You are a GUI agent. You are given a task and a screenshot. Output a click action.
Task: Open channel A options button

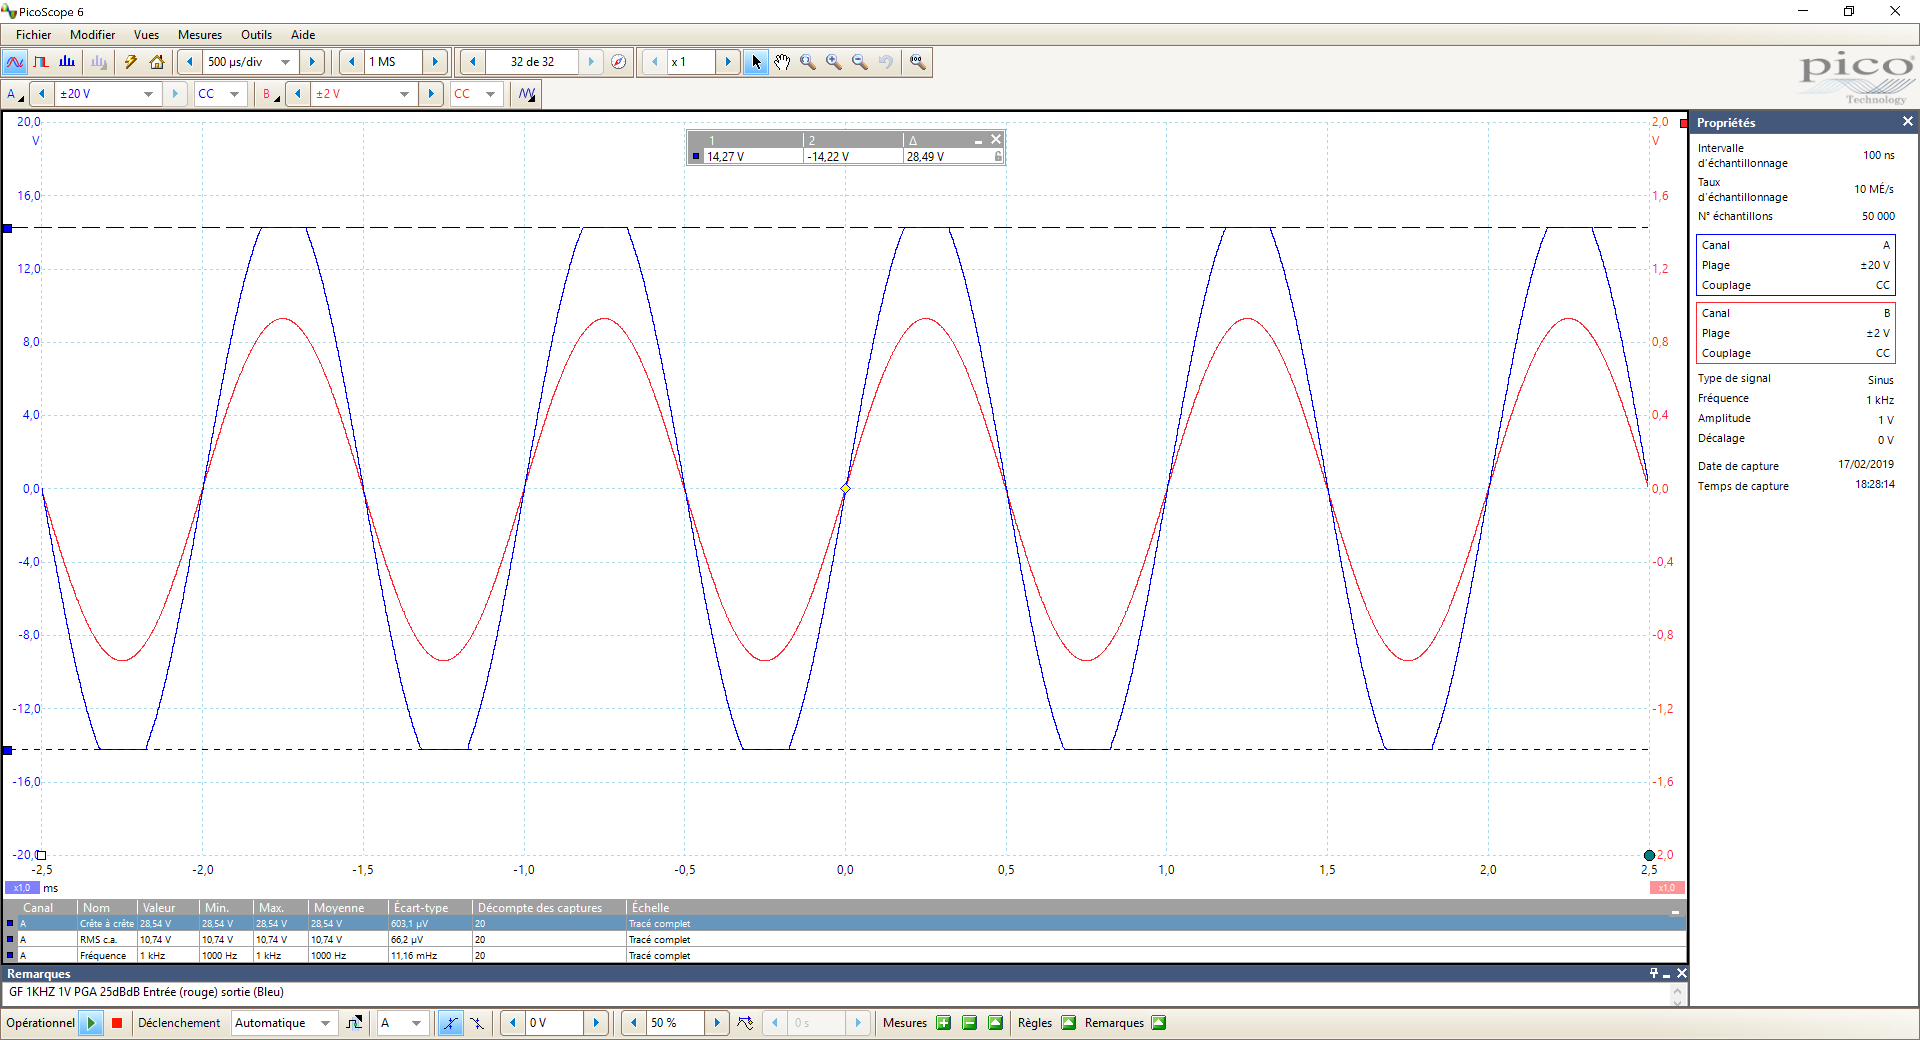coord(15,94)
